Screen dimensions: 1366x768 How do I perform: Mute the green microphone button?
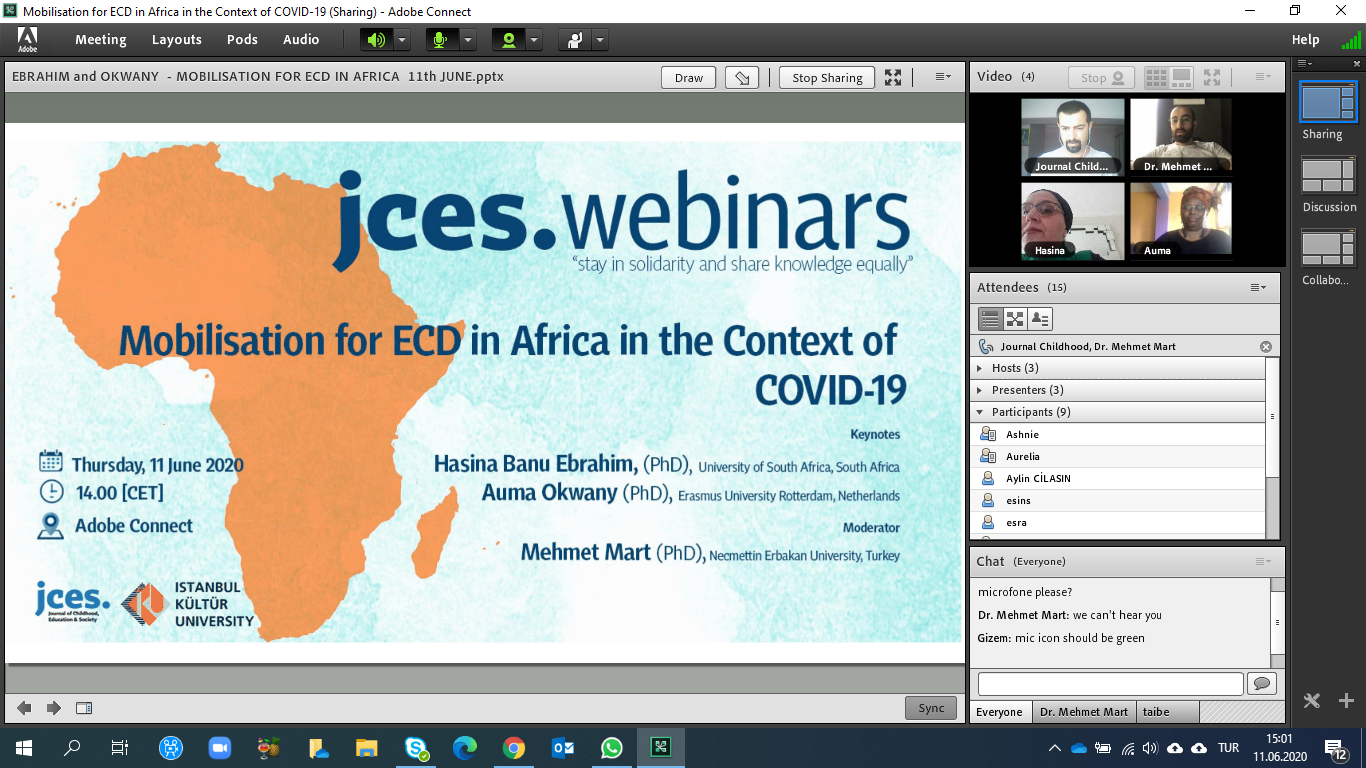(x=438, y=40)
